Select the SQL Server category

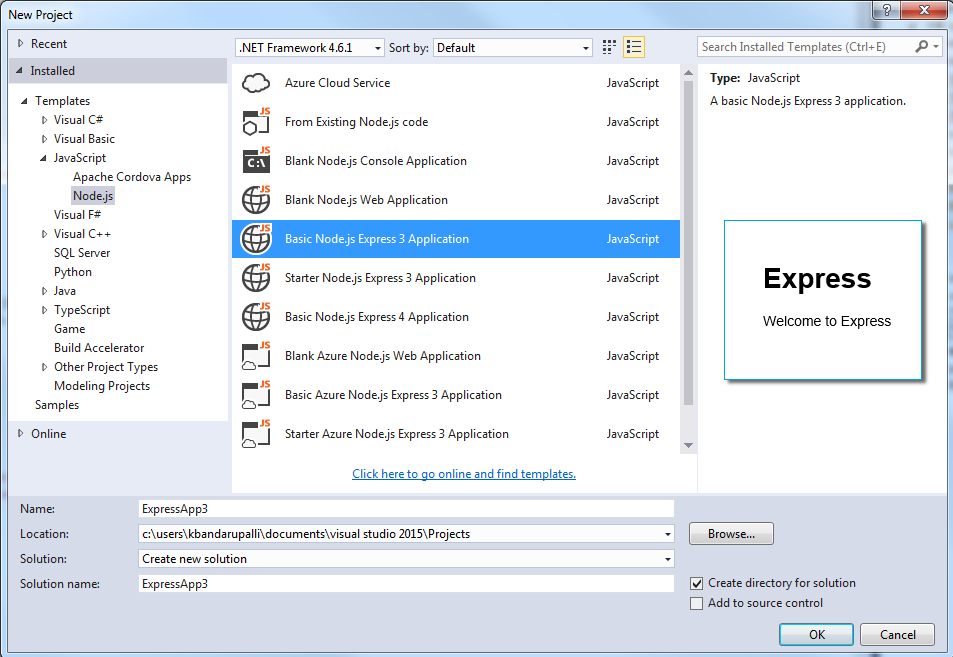(82, 253)
